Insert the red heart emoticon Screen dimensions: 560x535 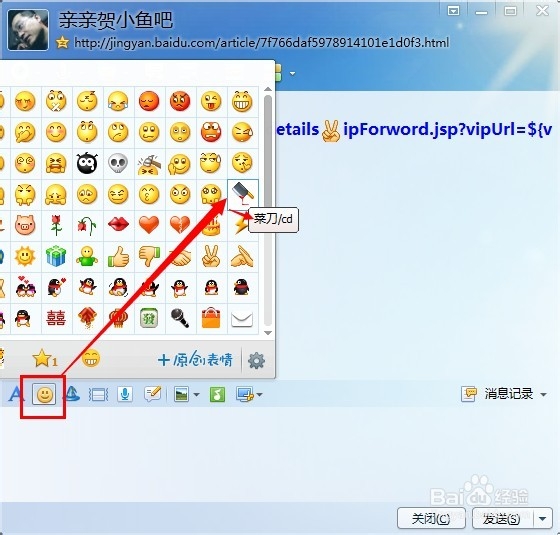[149, 225]
